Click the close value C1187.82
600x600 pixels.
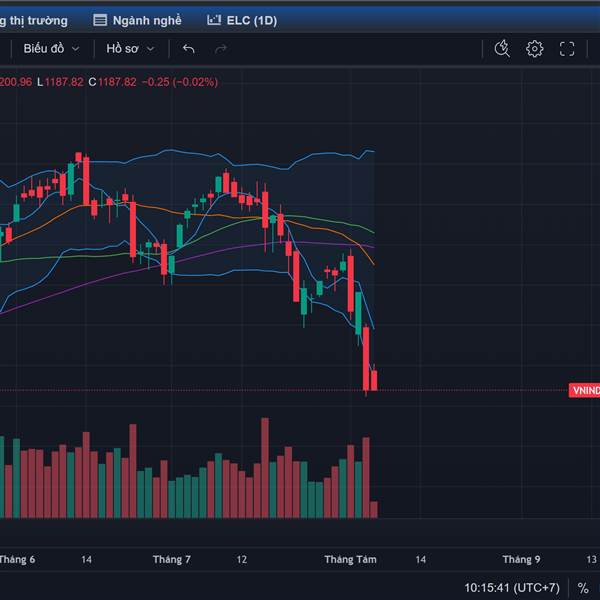point(112,82)
